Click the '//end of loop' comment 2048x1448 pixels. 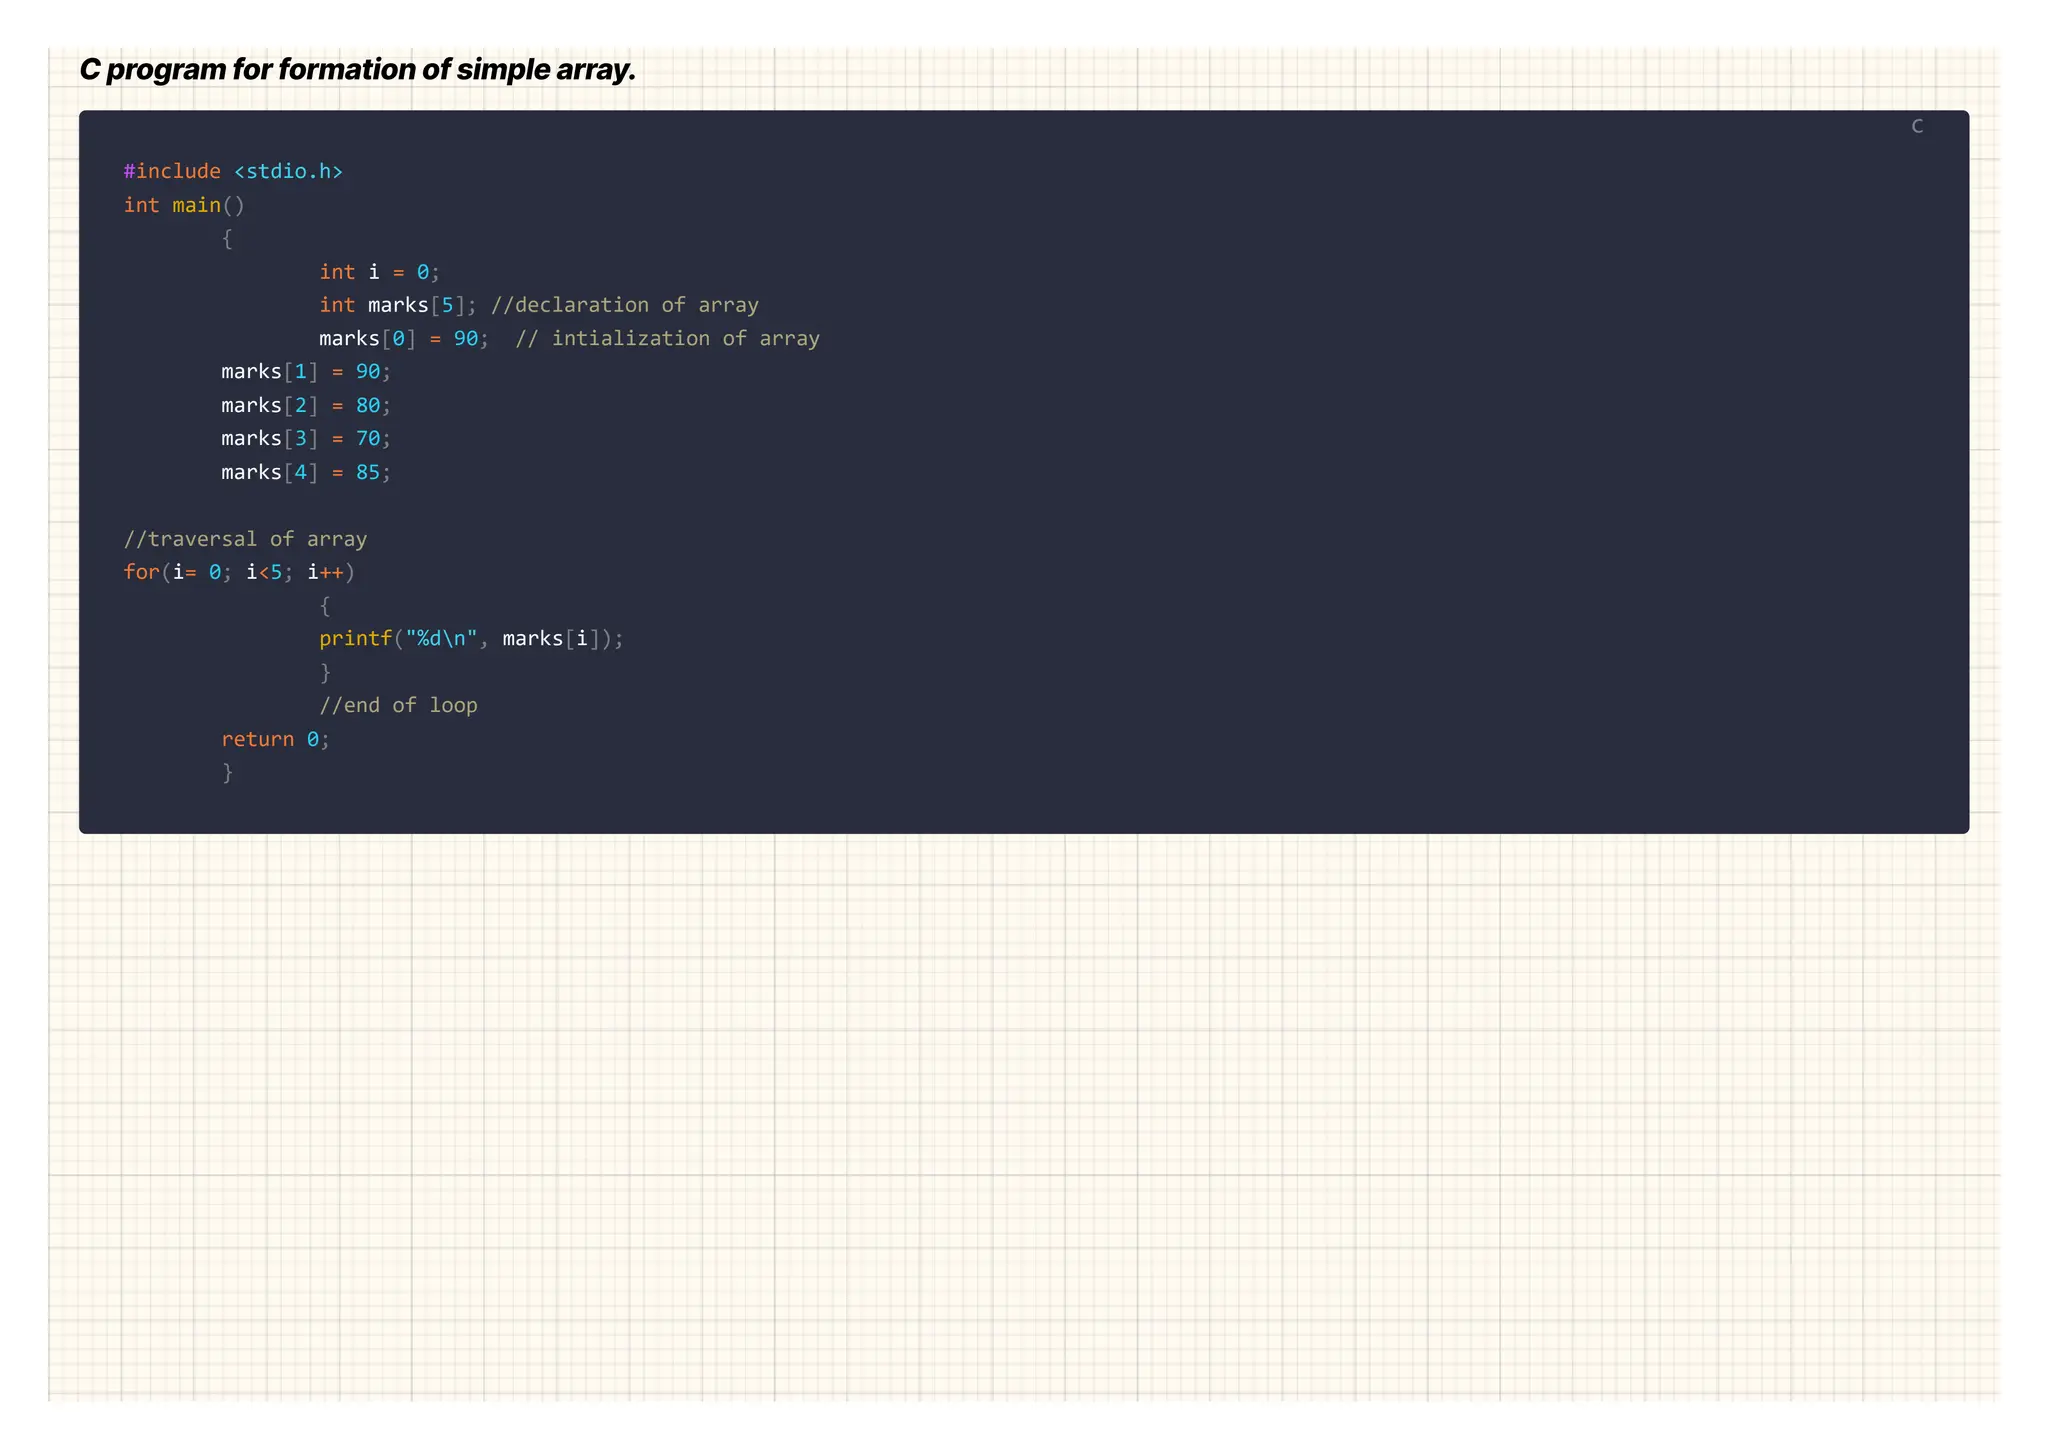(x=398, y=706)
